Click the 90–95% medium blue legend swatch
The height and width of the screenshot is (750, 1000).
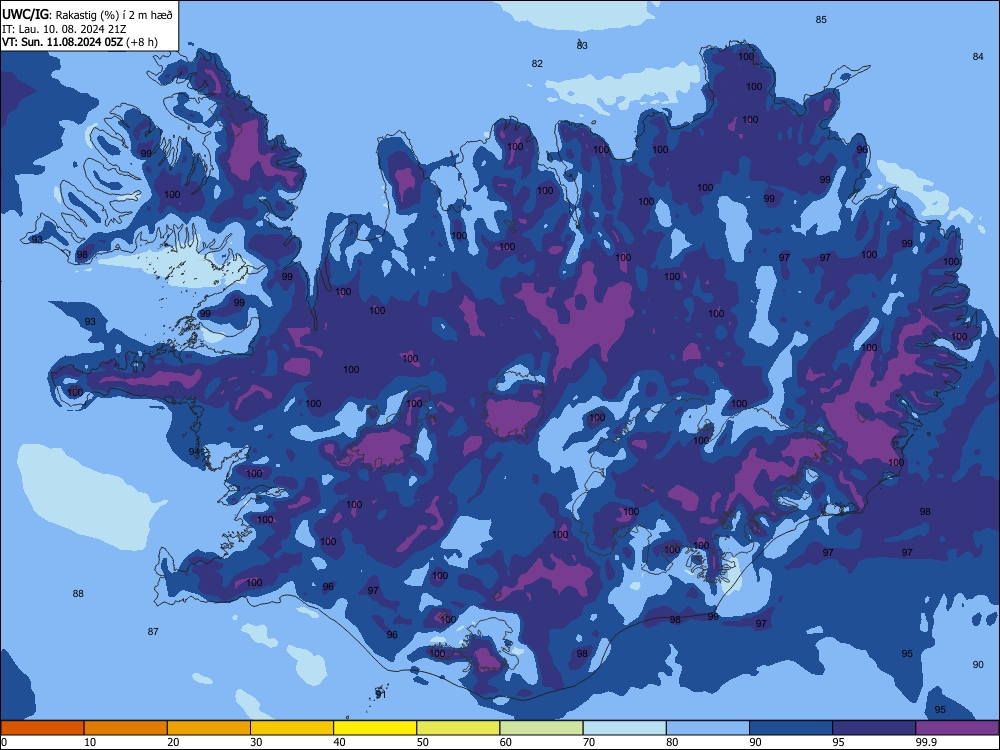click(791, 728)
